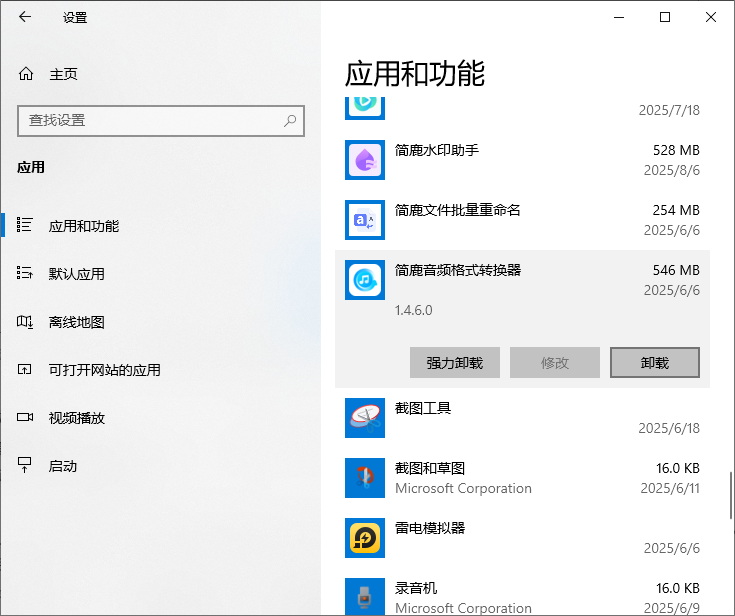This screenshot has height=616, width=735.
Task: Go back with the arrow icon
Action: tap(25, 17)
